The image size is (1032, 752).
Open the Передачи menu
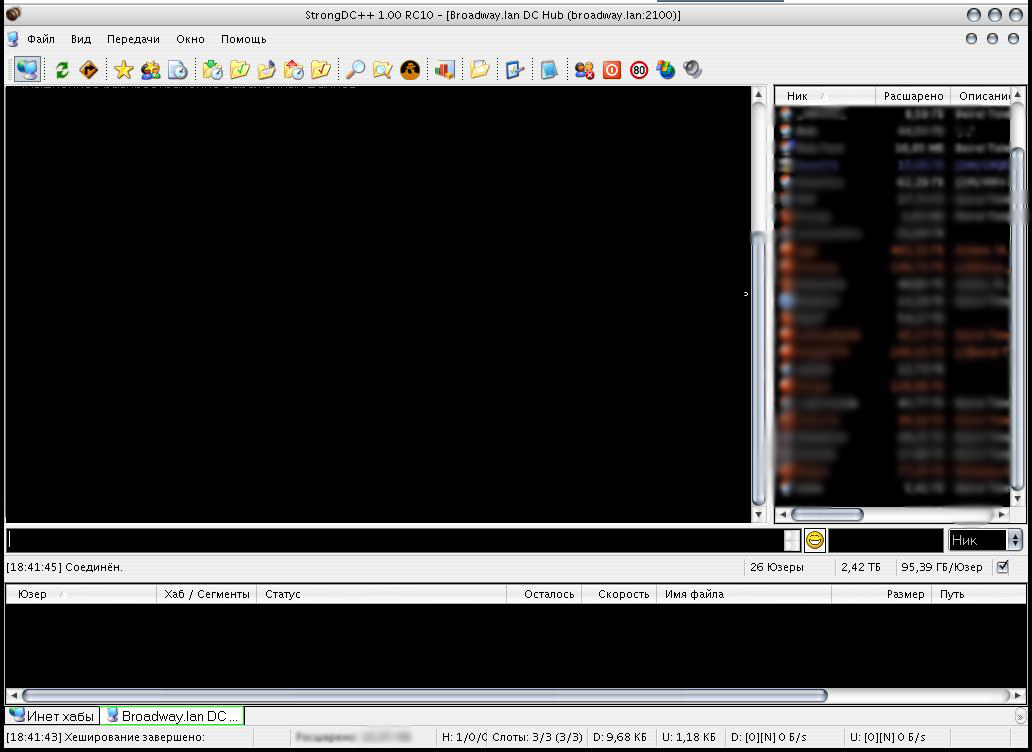pos(133,39)
